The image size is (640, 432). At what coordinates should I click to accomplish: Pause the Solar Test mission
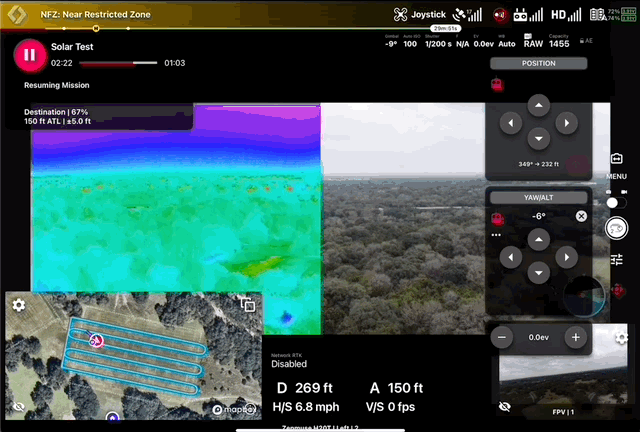point(29,55)
